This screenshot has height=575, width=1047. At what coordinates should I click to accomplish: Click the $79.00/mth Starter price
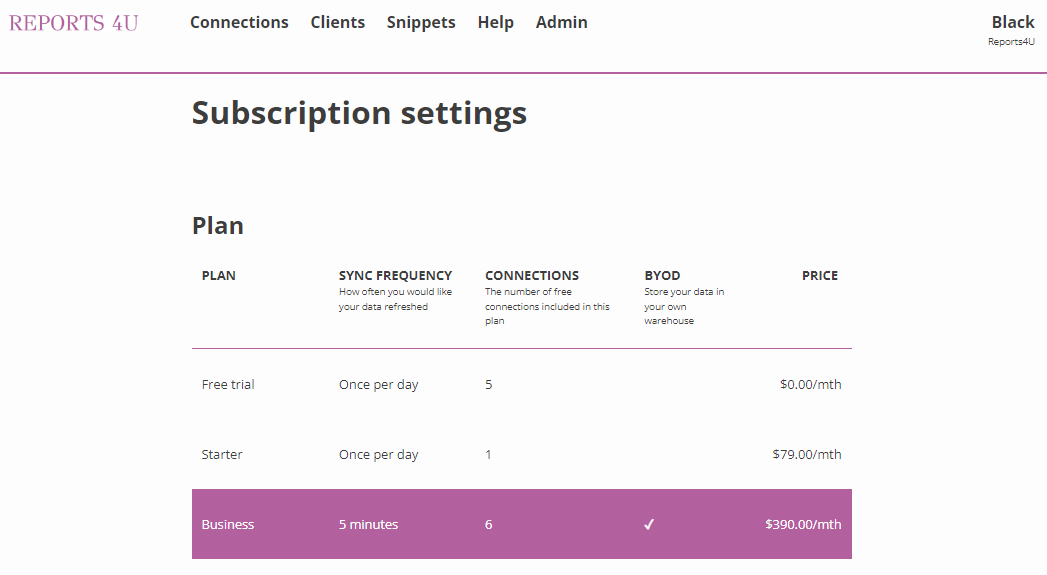[806, 454]
